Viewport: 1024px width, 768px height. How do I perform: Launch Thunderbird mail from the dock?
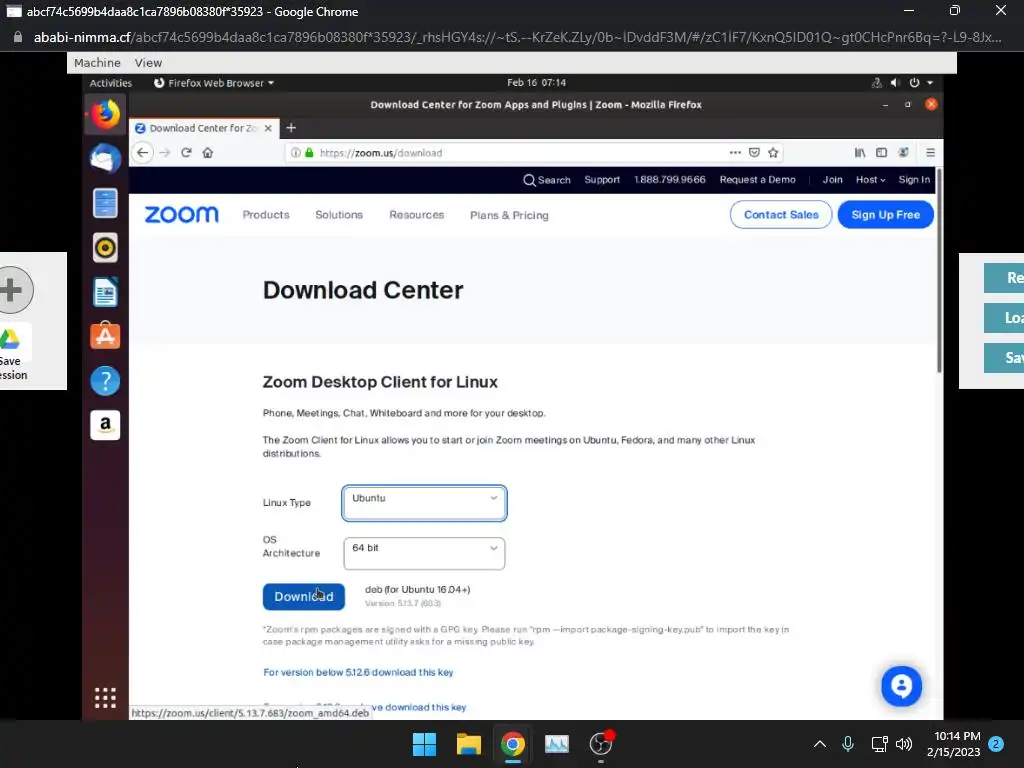pyautogui.click(x=105, y=158)
